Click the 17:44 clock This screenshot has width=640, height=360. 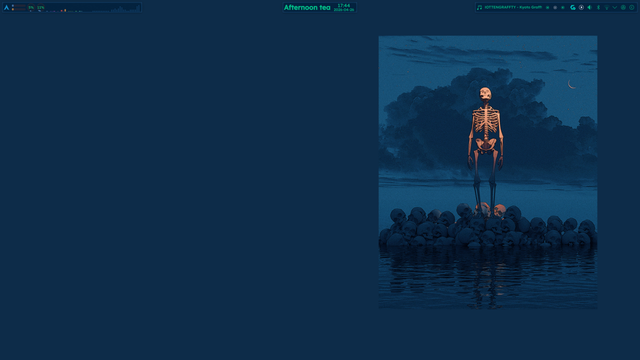click(x=344, y=6)
